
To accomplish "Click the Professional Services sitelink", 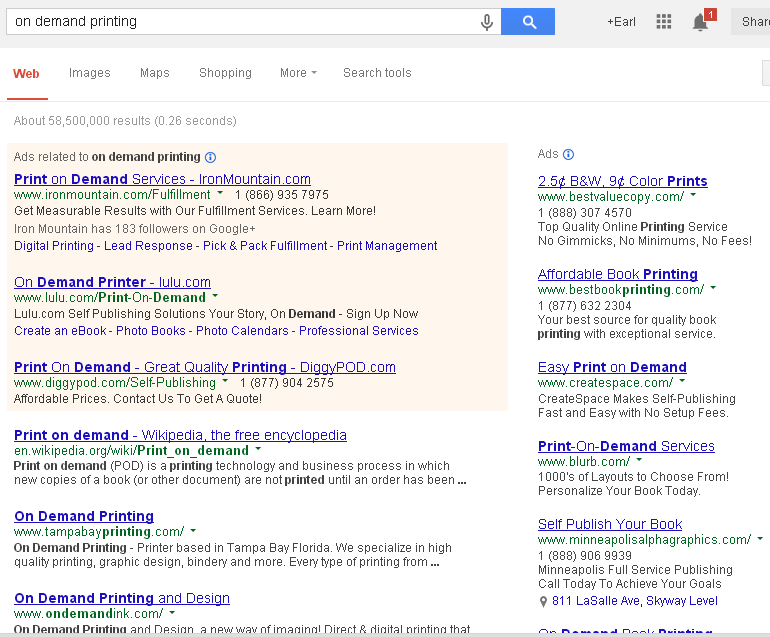I will (x=359, y=331).
